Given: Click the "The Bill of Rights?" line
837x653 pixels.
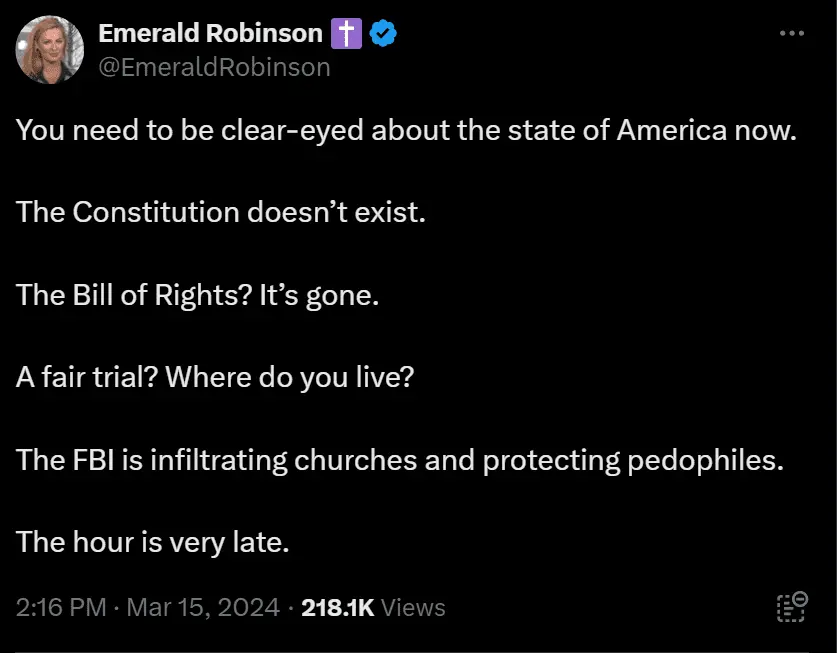Looking at the screenshot, I should click(x=198, y=295).
